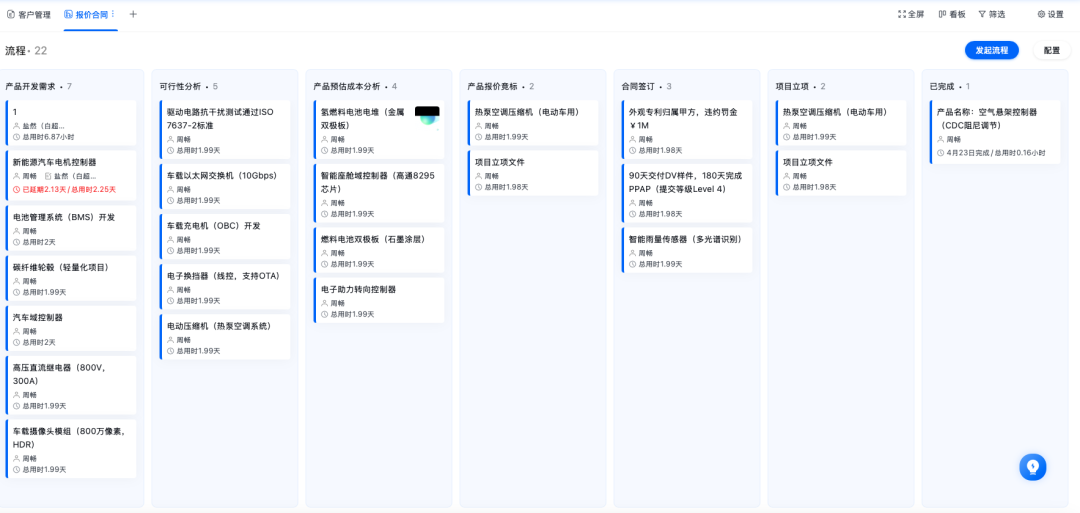
Task: Click the 可行性分析 column header
Action: [189, 86]
